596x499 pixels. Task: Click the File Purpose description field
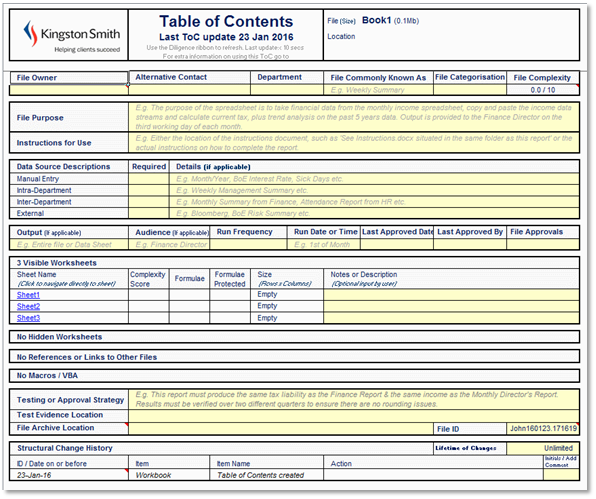point(354,117)
